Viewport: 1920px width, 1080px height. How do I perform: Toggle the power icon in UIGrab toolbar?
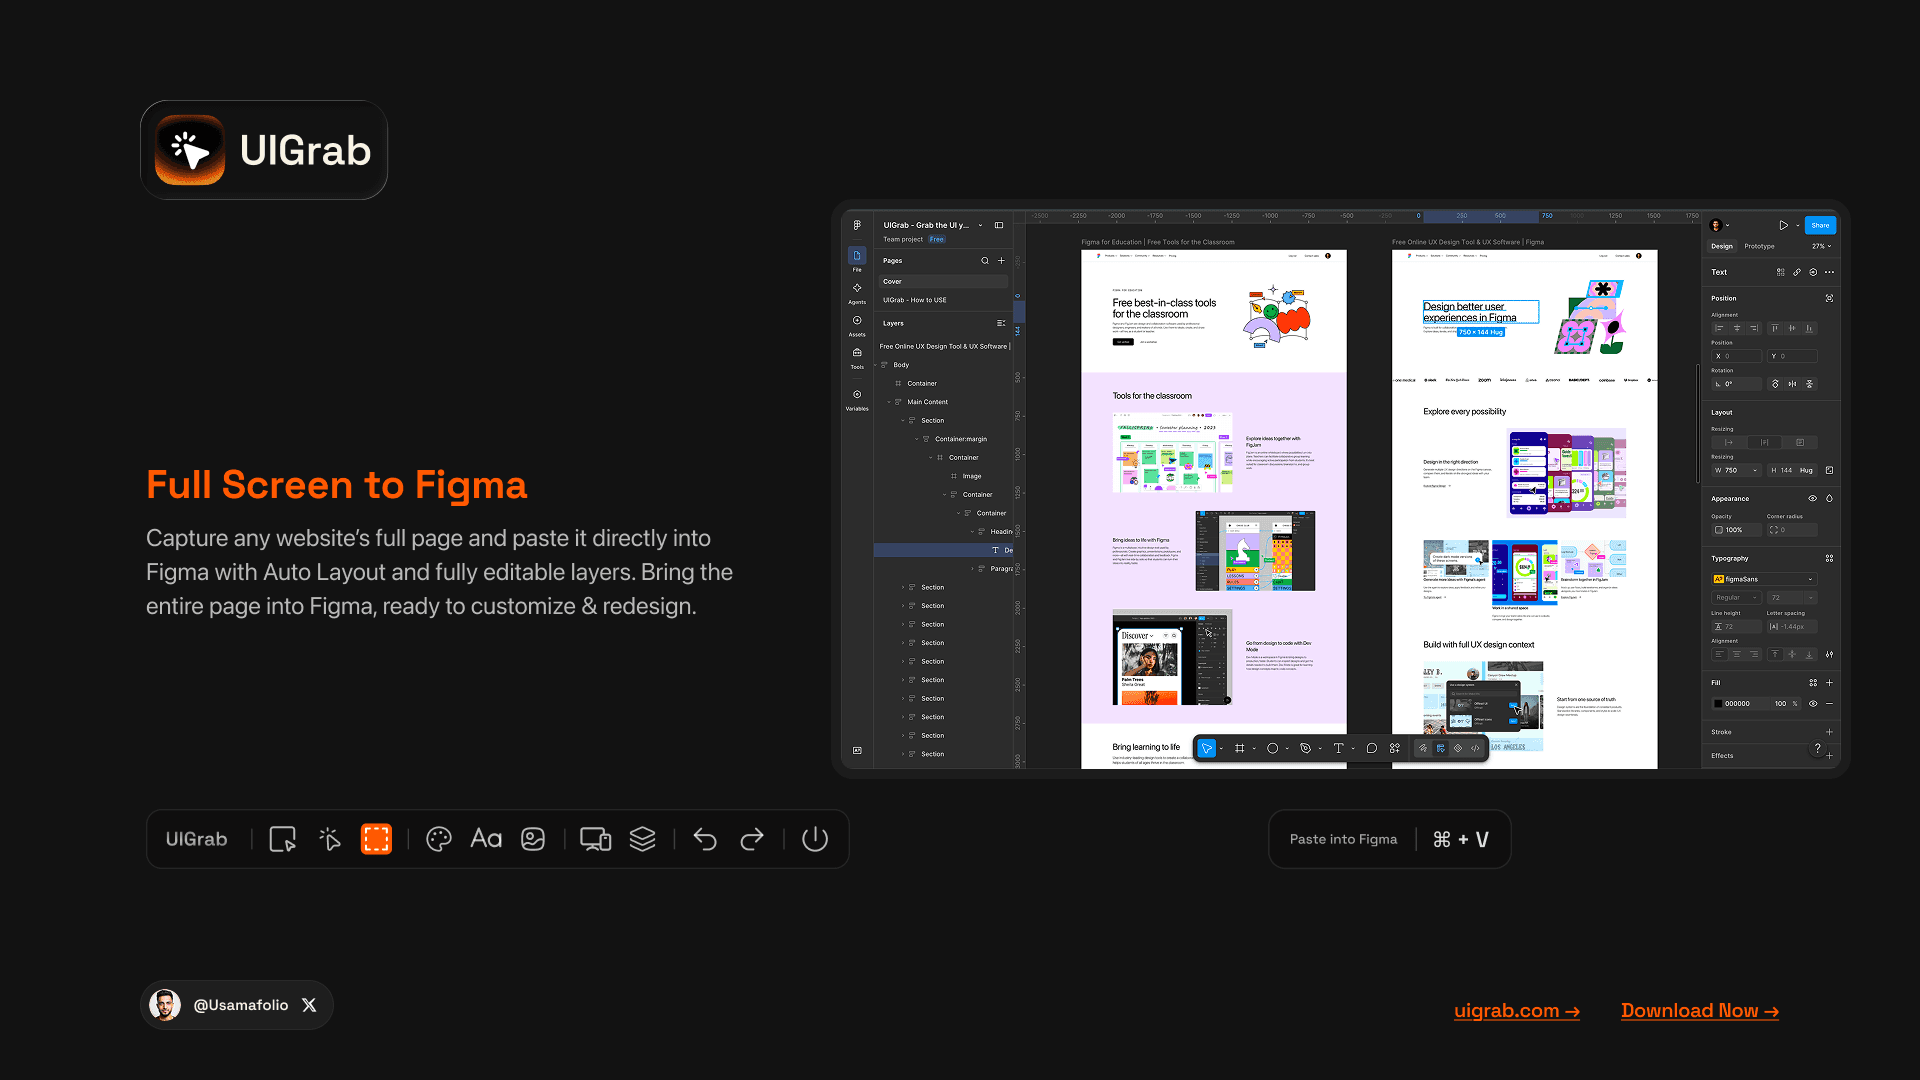tap(815, 839)
